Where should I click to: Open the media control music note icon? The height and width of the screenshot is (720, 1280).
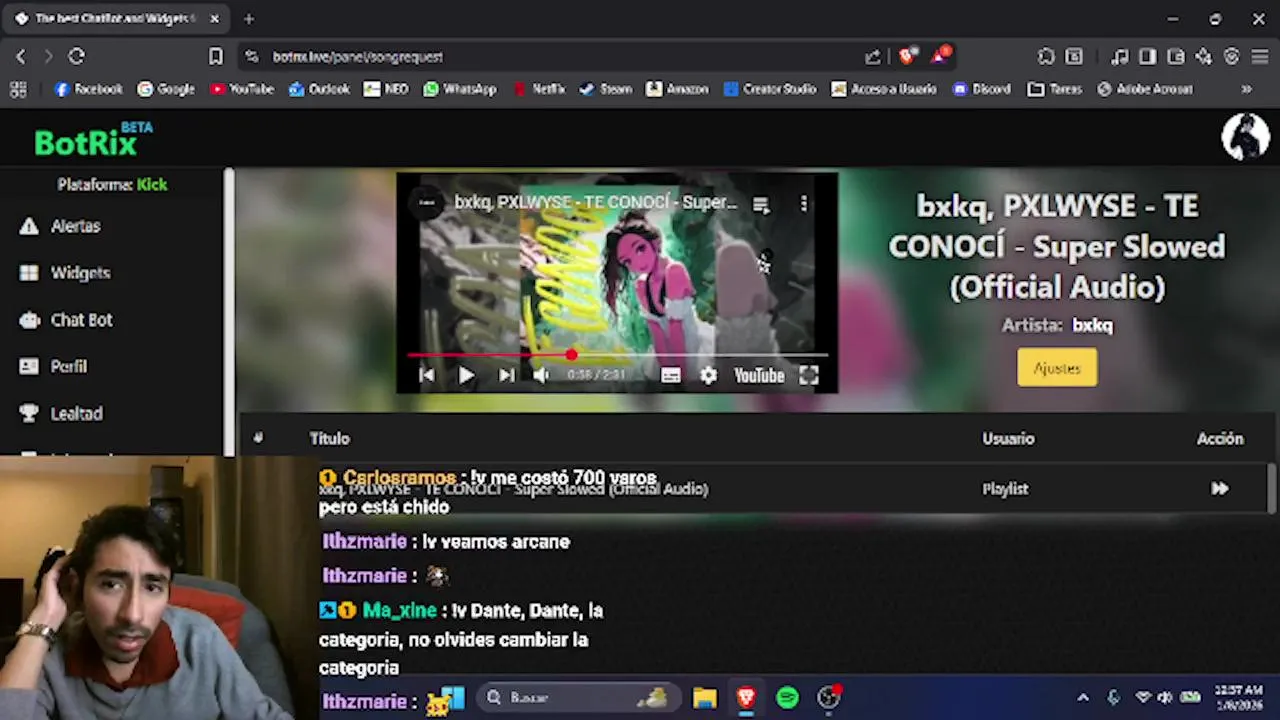tap(1120, 57)
